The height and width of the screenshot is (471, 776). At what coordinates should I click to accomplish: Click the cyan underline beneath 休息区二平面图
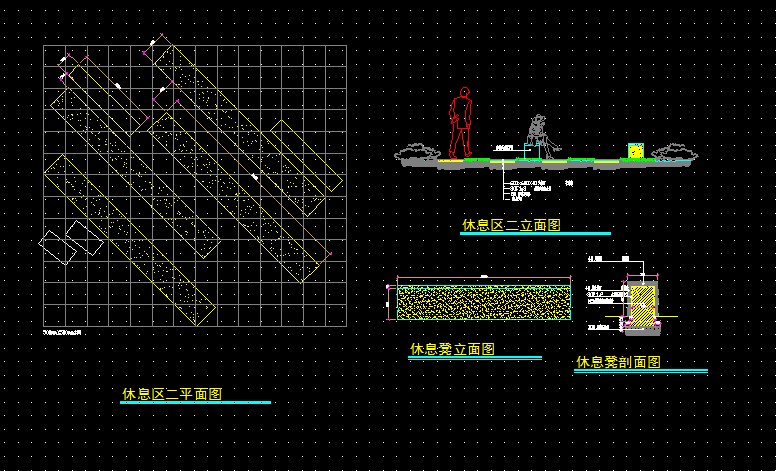click(195, 403)
